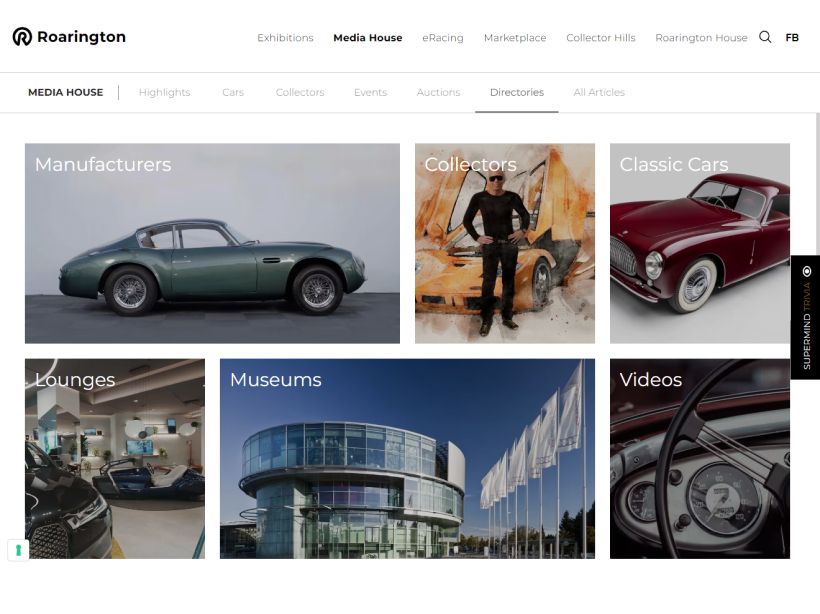Select the Collectors directory tile

(x=504, y=243)
